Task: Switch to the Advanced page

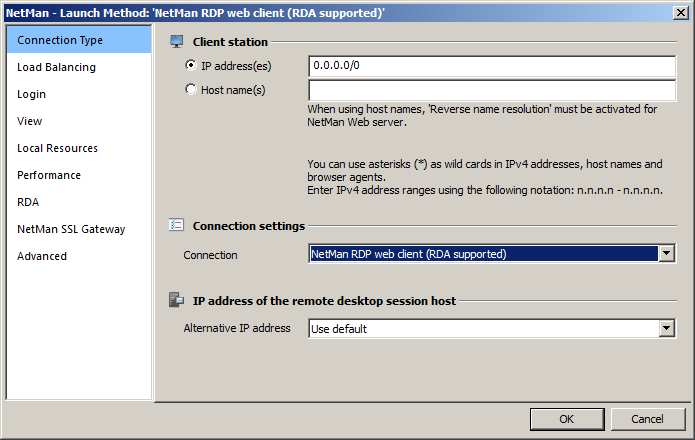Action: tap(42, 256)
